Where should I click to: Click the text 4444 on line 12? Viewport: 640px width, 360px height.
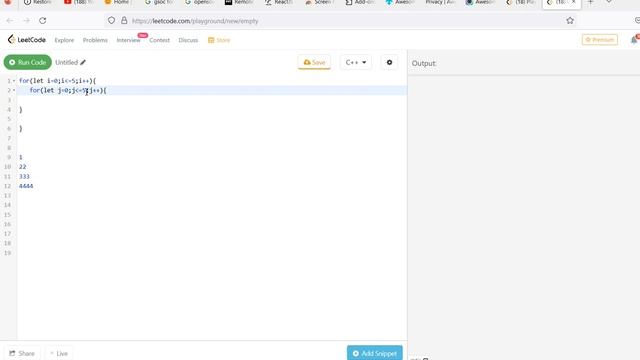[26, 186]
